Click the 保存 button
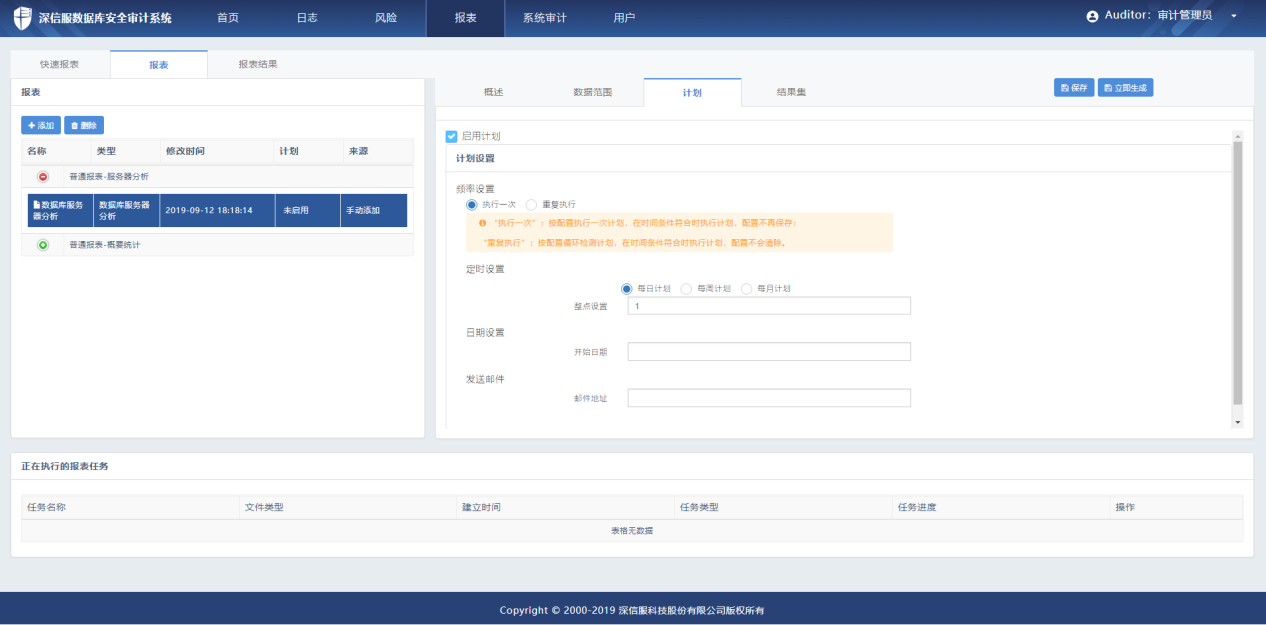 tap(1074, 88)
